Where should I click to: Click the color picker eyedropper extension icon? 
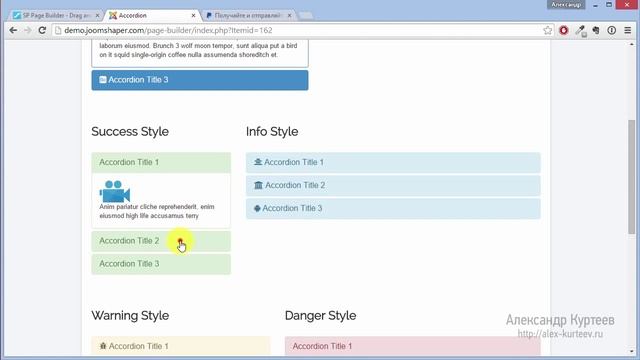point(580,31)
